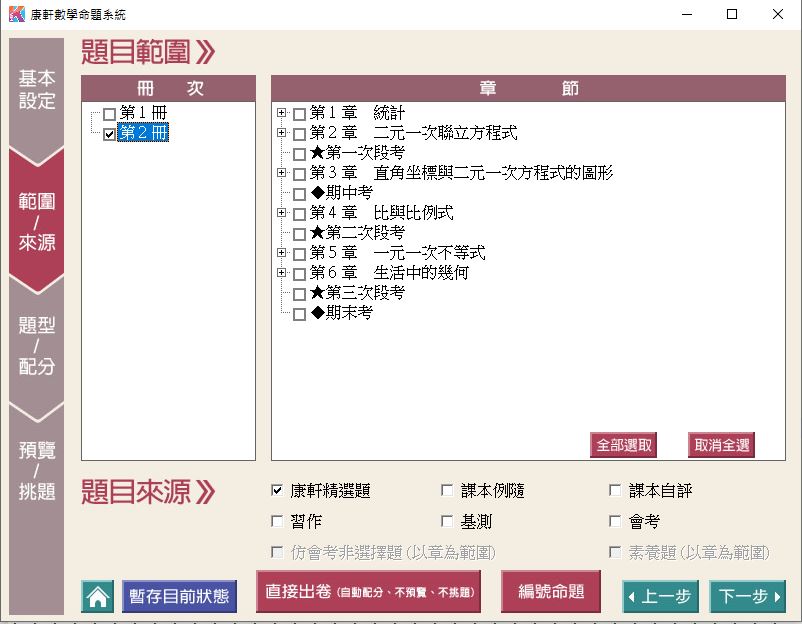Viewport: 802px width, 624px height.
Task: Proceed with the 下一步 button
Action: (747, 597)
